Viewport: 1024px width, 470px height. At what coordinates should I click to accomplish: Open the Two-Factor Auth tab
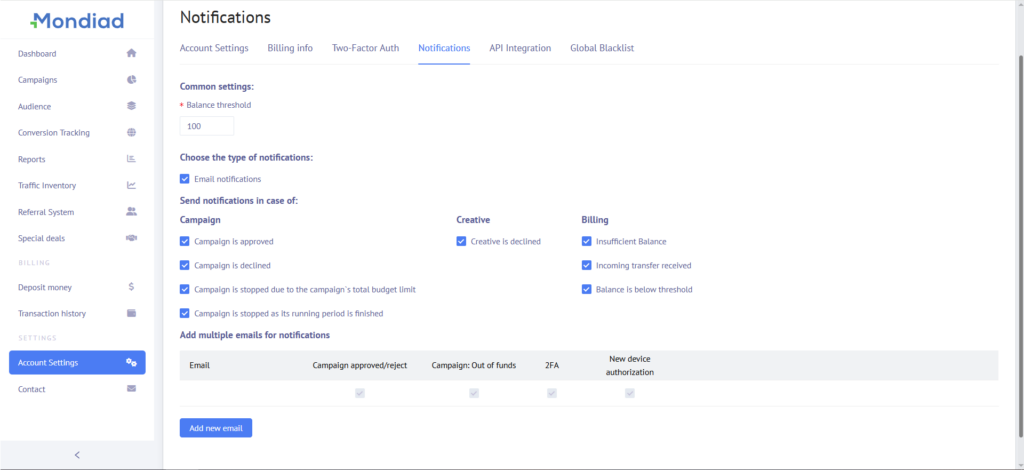[366, 48]
